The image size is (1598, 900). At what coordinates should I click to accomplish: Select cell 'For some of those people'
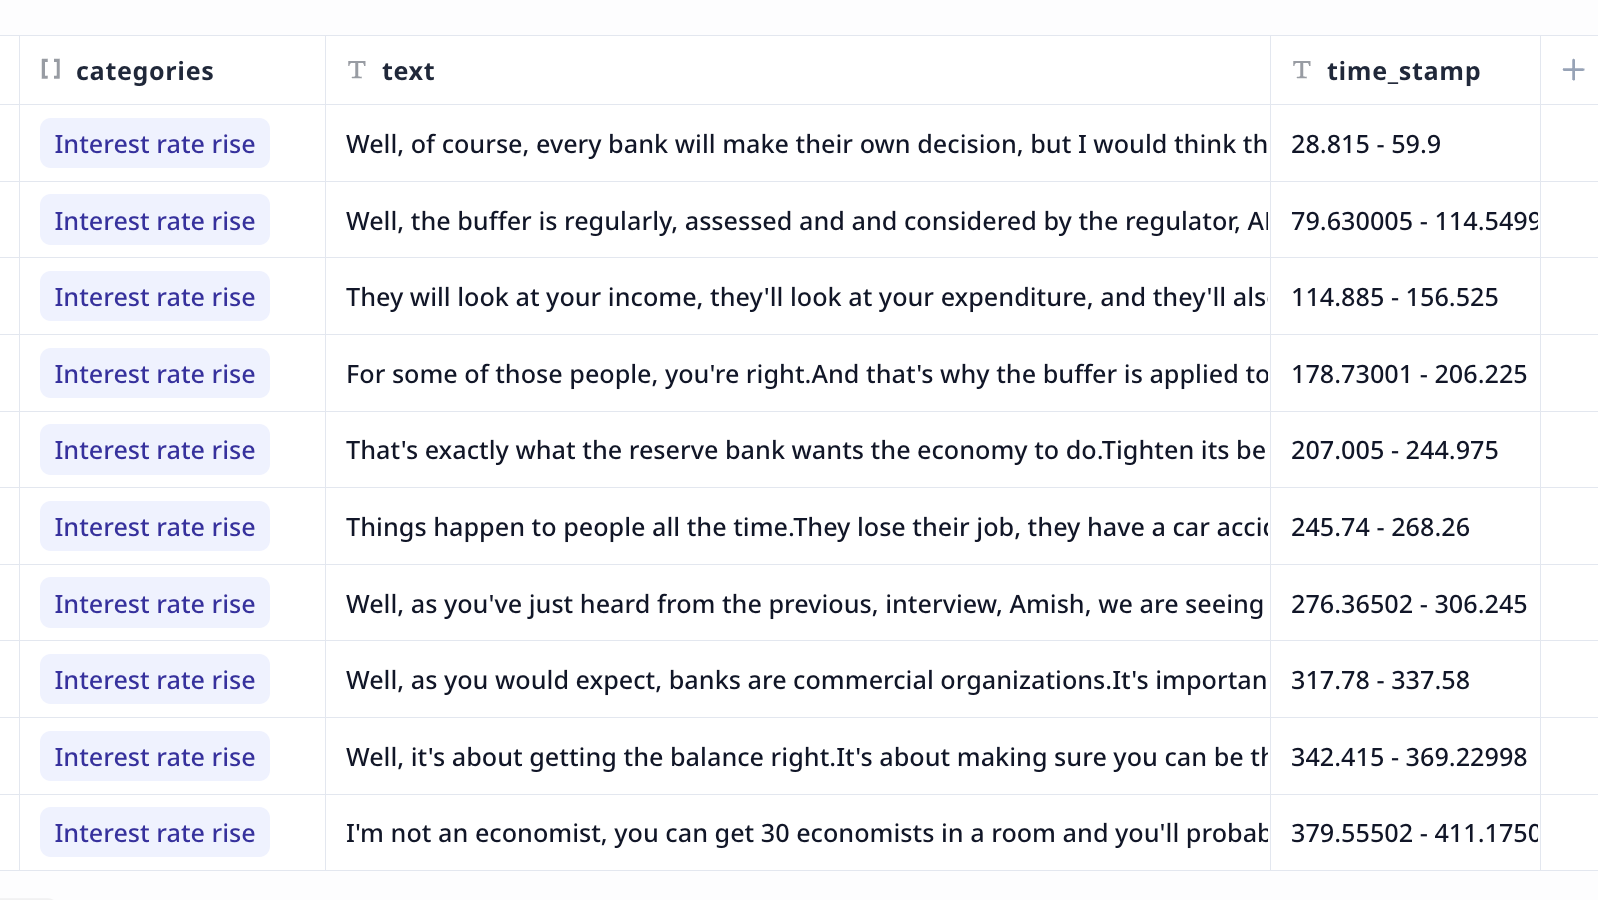point(798,374)
